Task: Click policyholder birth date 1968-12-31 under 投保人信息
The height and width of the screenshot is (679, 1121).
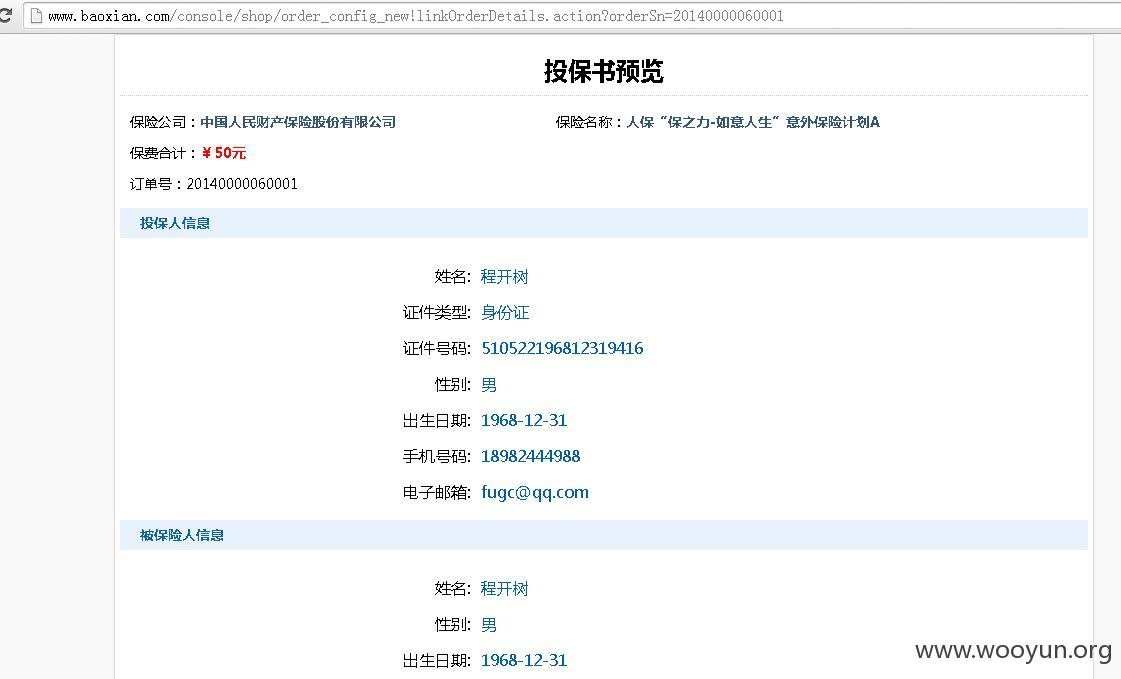Action: [x=523, y=420]
